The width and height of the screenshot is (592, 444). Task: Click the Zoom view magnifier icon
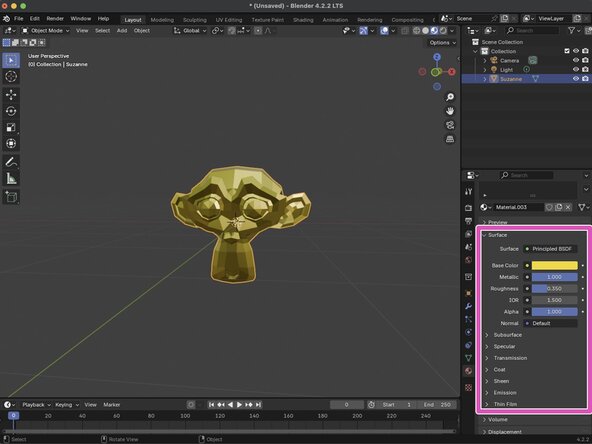[x=450, y=97]
